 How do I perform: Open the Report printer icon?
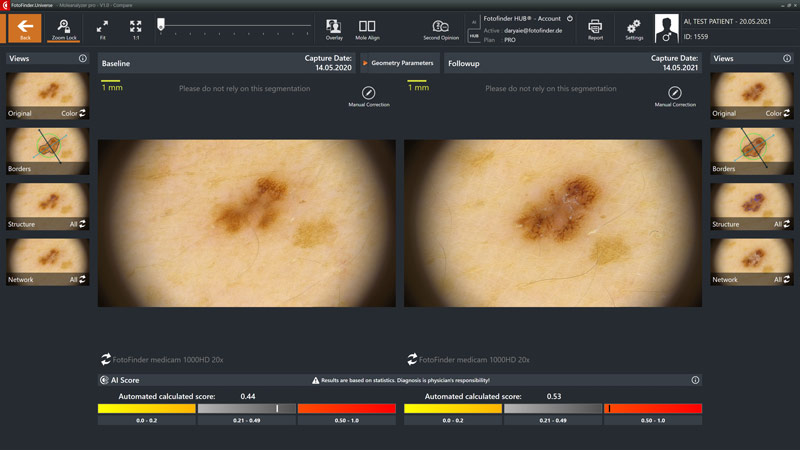[x=595, y=29]
